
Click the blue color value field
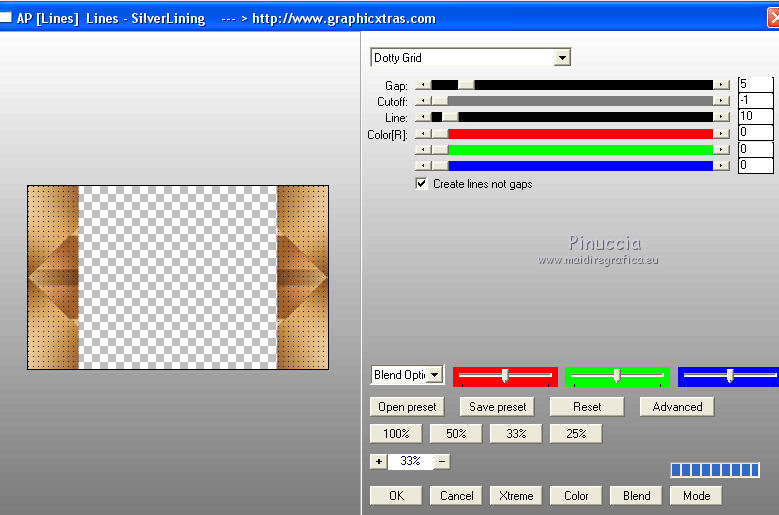(x=756, y=165)
